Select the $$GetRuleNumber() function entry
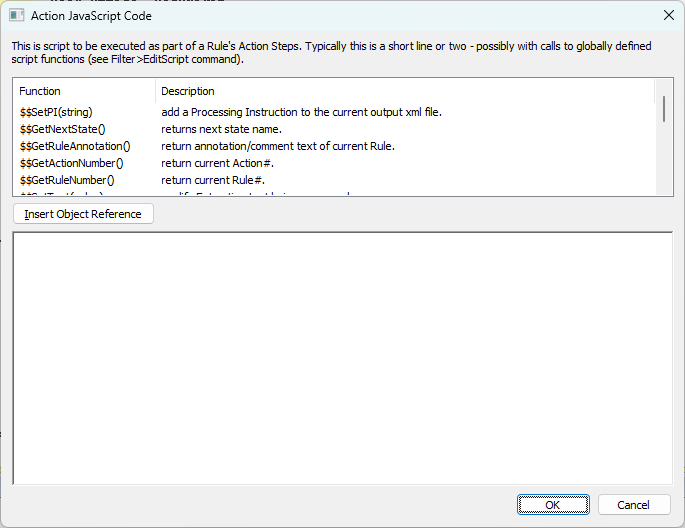The image size is (685, 528). pyautogui.click(x=67, y=180)
